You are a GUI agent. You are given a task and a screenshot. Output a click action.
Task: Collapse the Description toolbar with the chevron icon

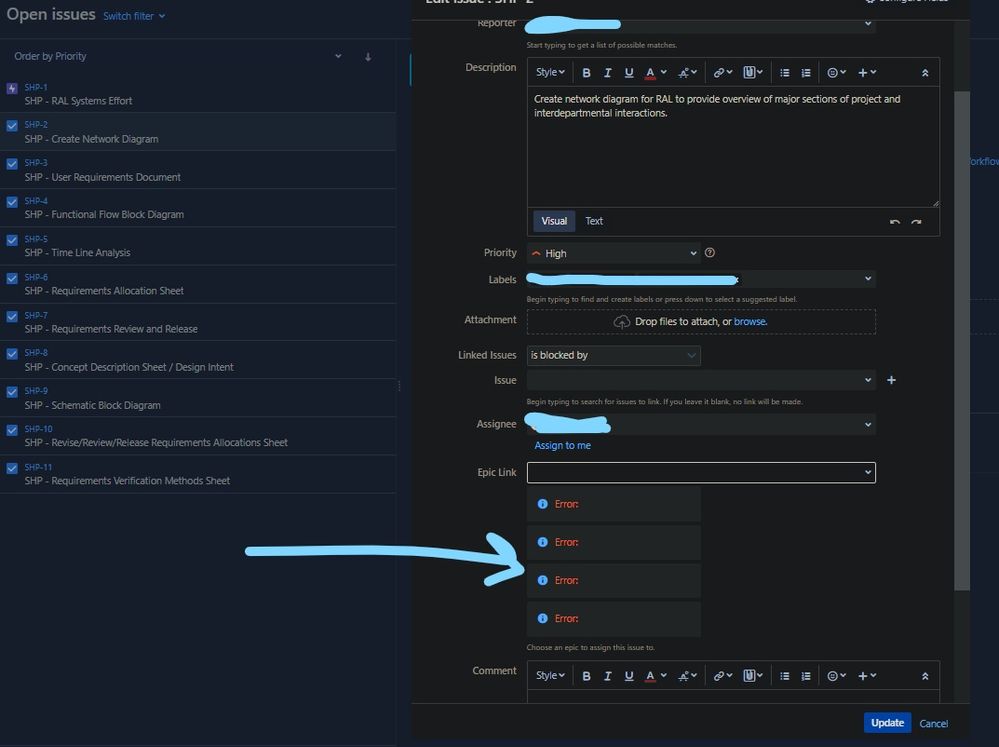(924, 72)
